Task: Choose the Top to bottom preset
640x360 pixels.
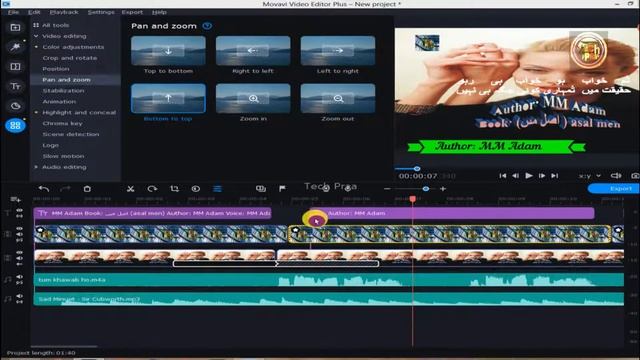Action: coord(168,51)
